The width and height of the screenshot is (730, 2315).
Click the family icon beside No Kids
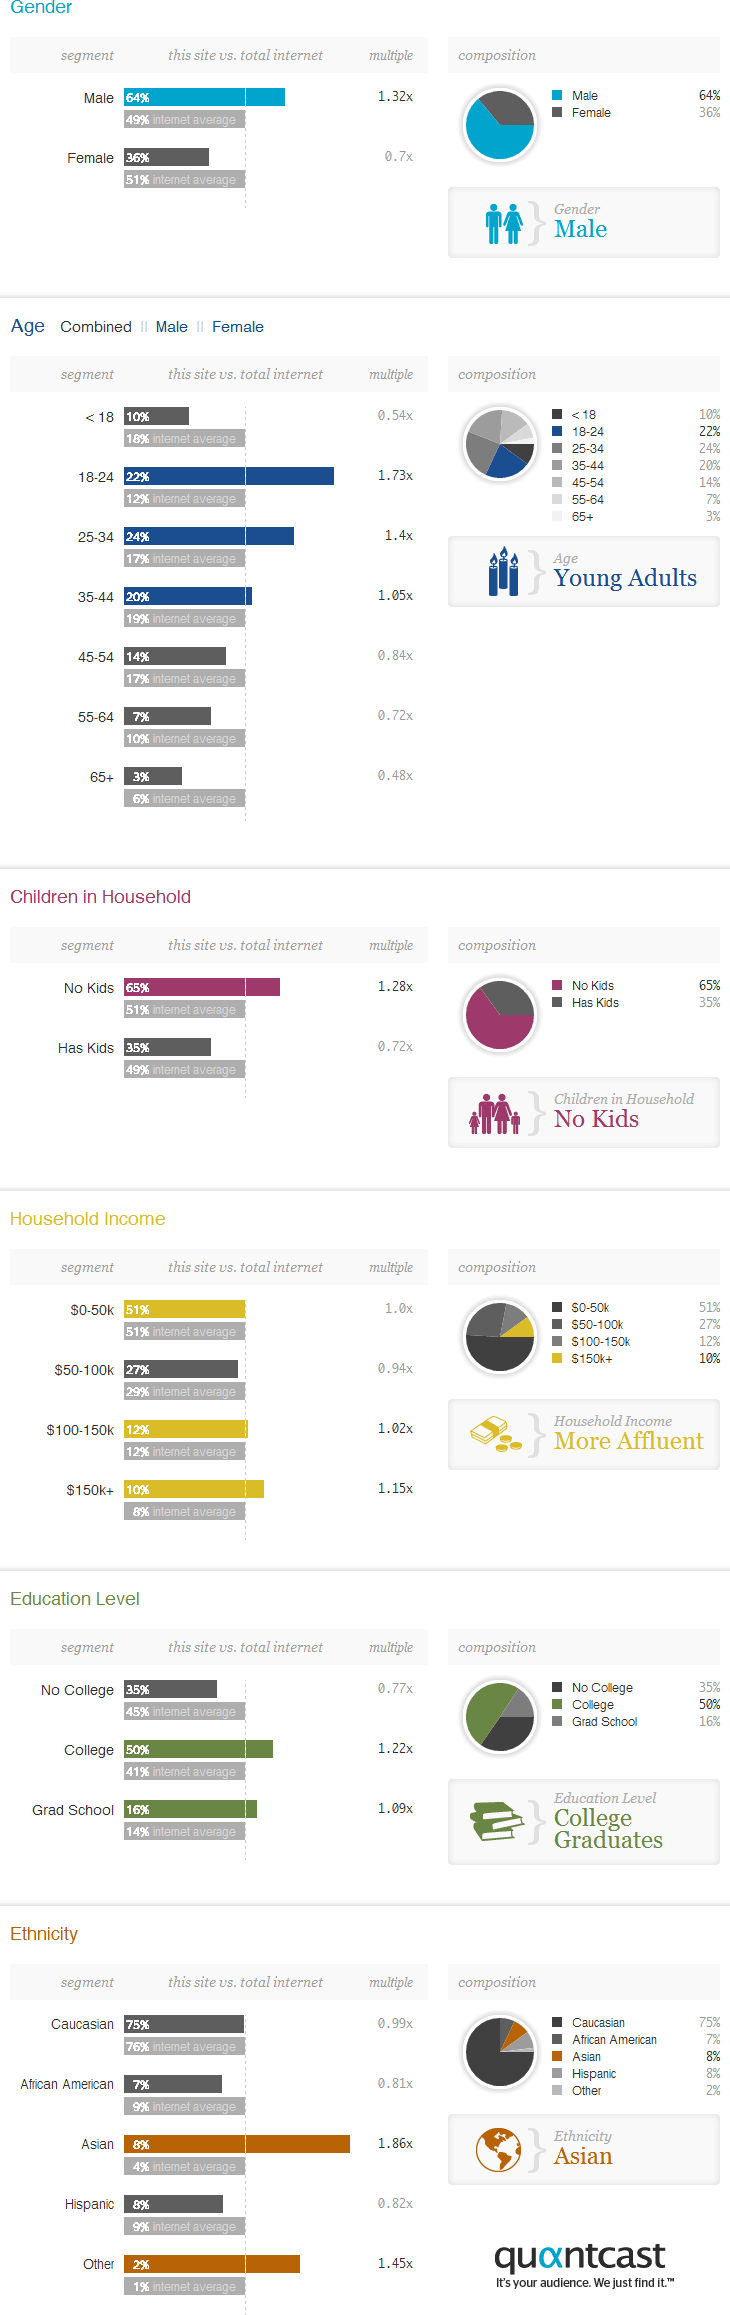tap(495, 1113)
